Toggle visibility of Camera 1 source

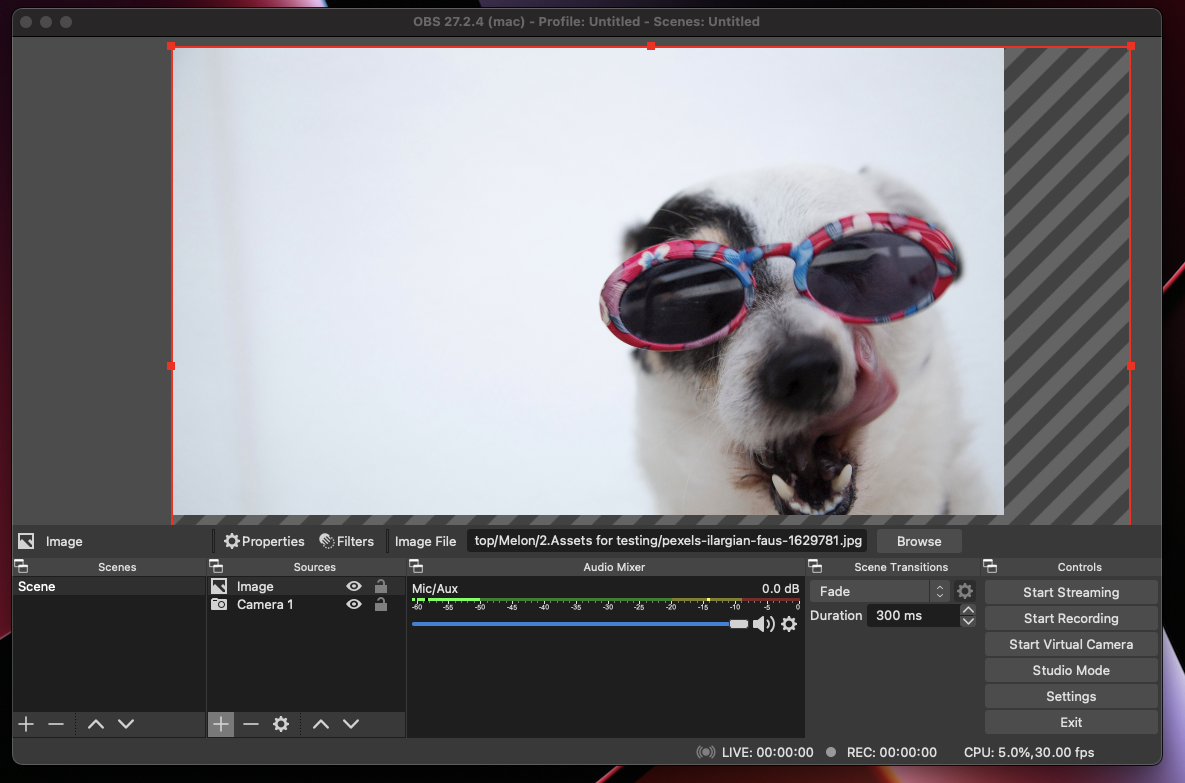coord(353,605)
